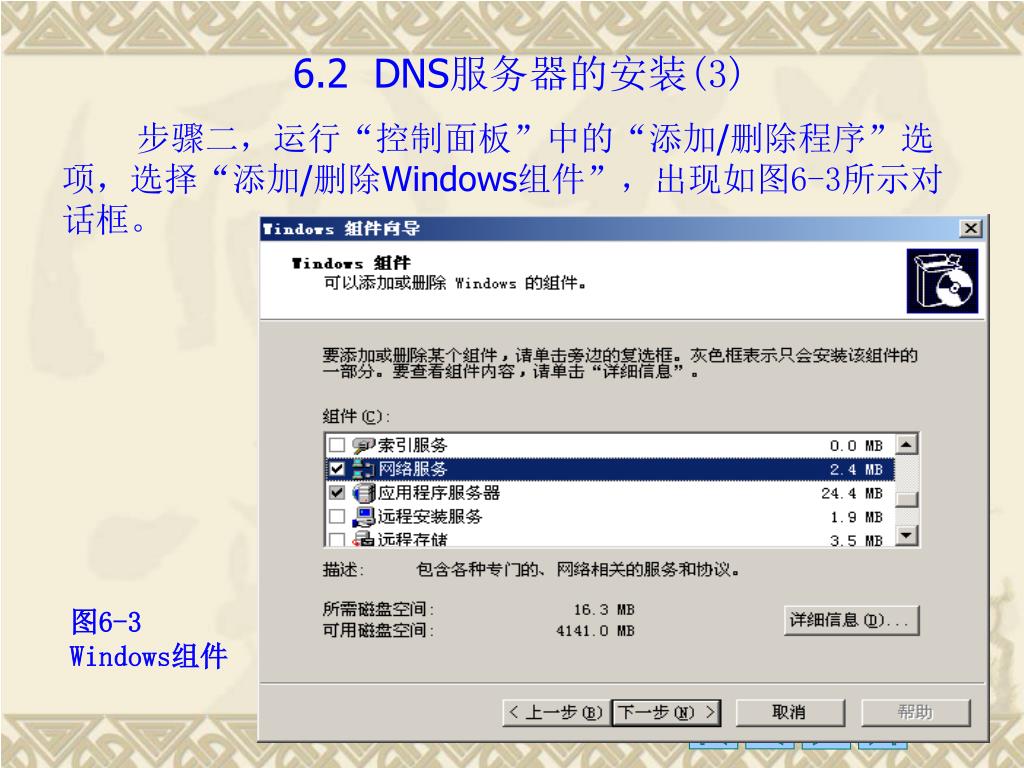Screen dimensions: 1024x768
Task: Click the 网络服务 network icon
Action: point(363,469)
